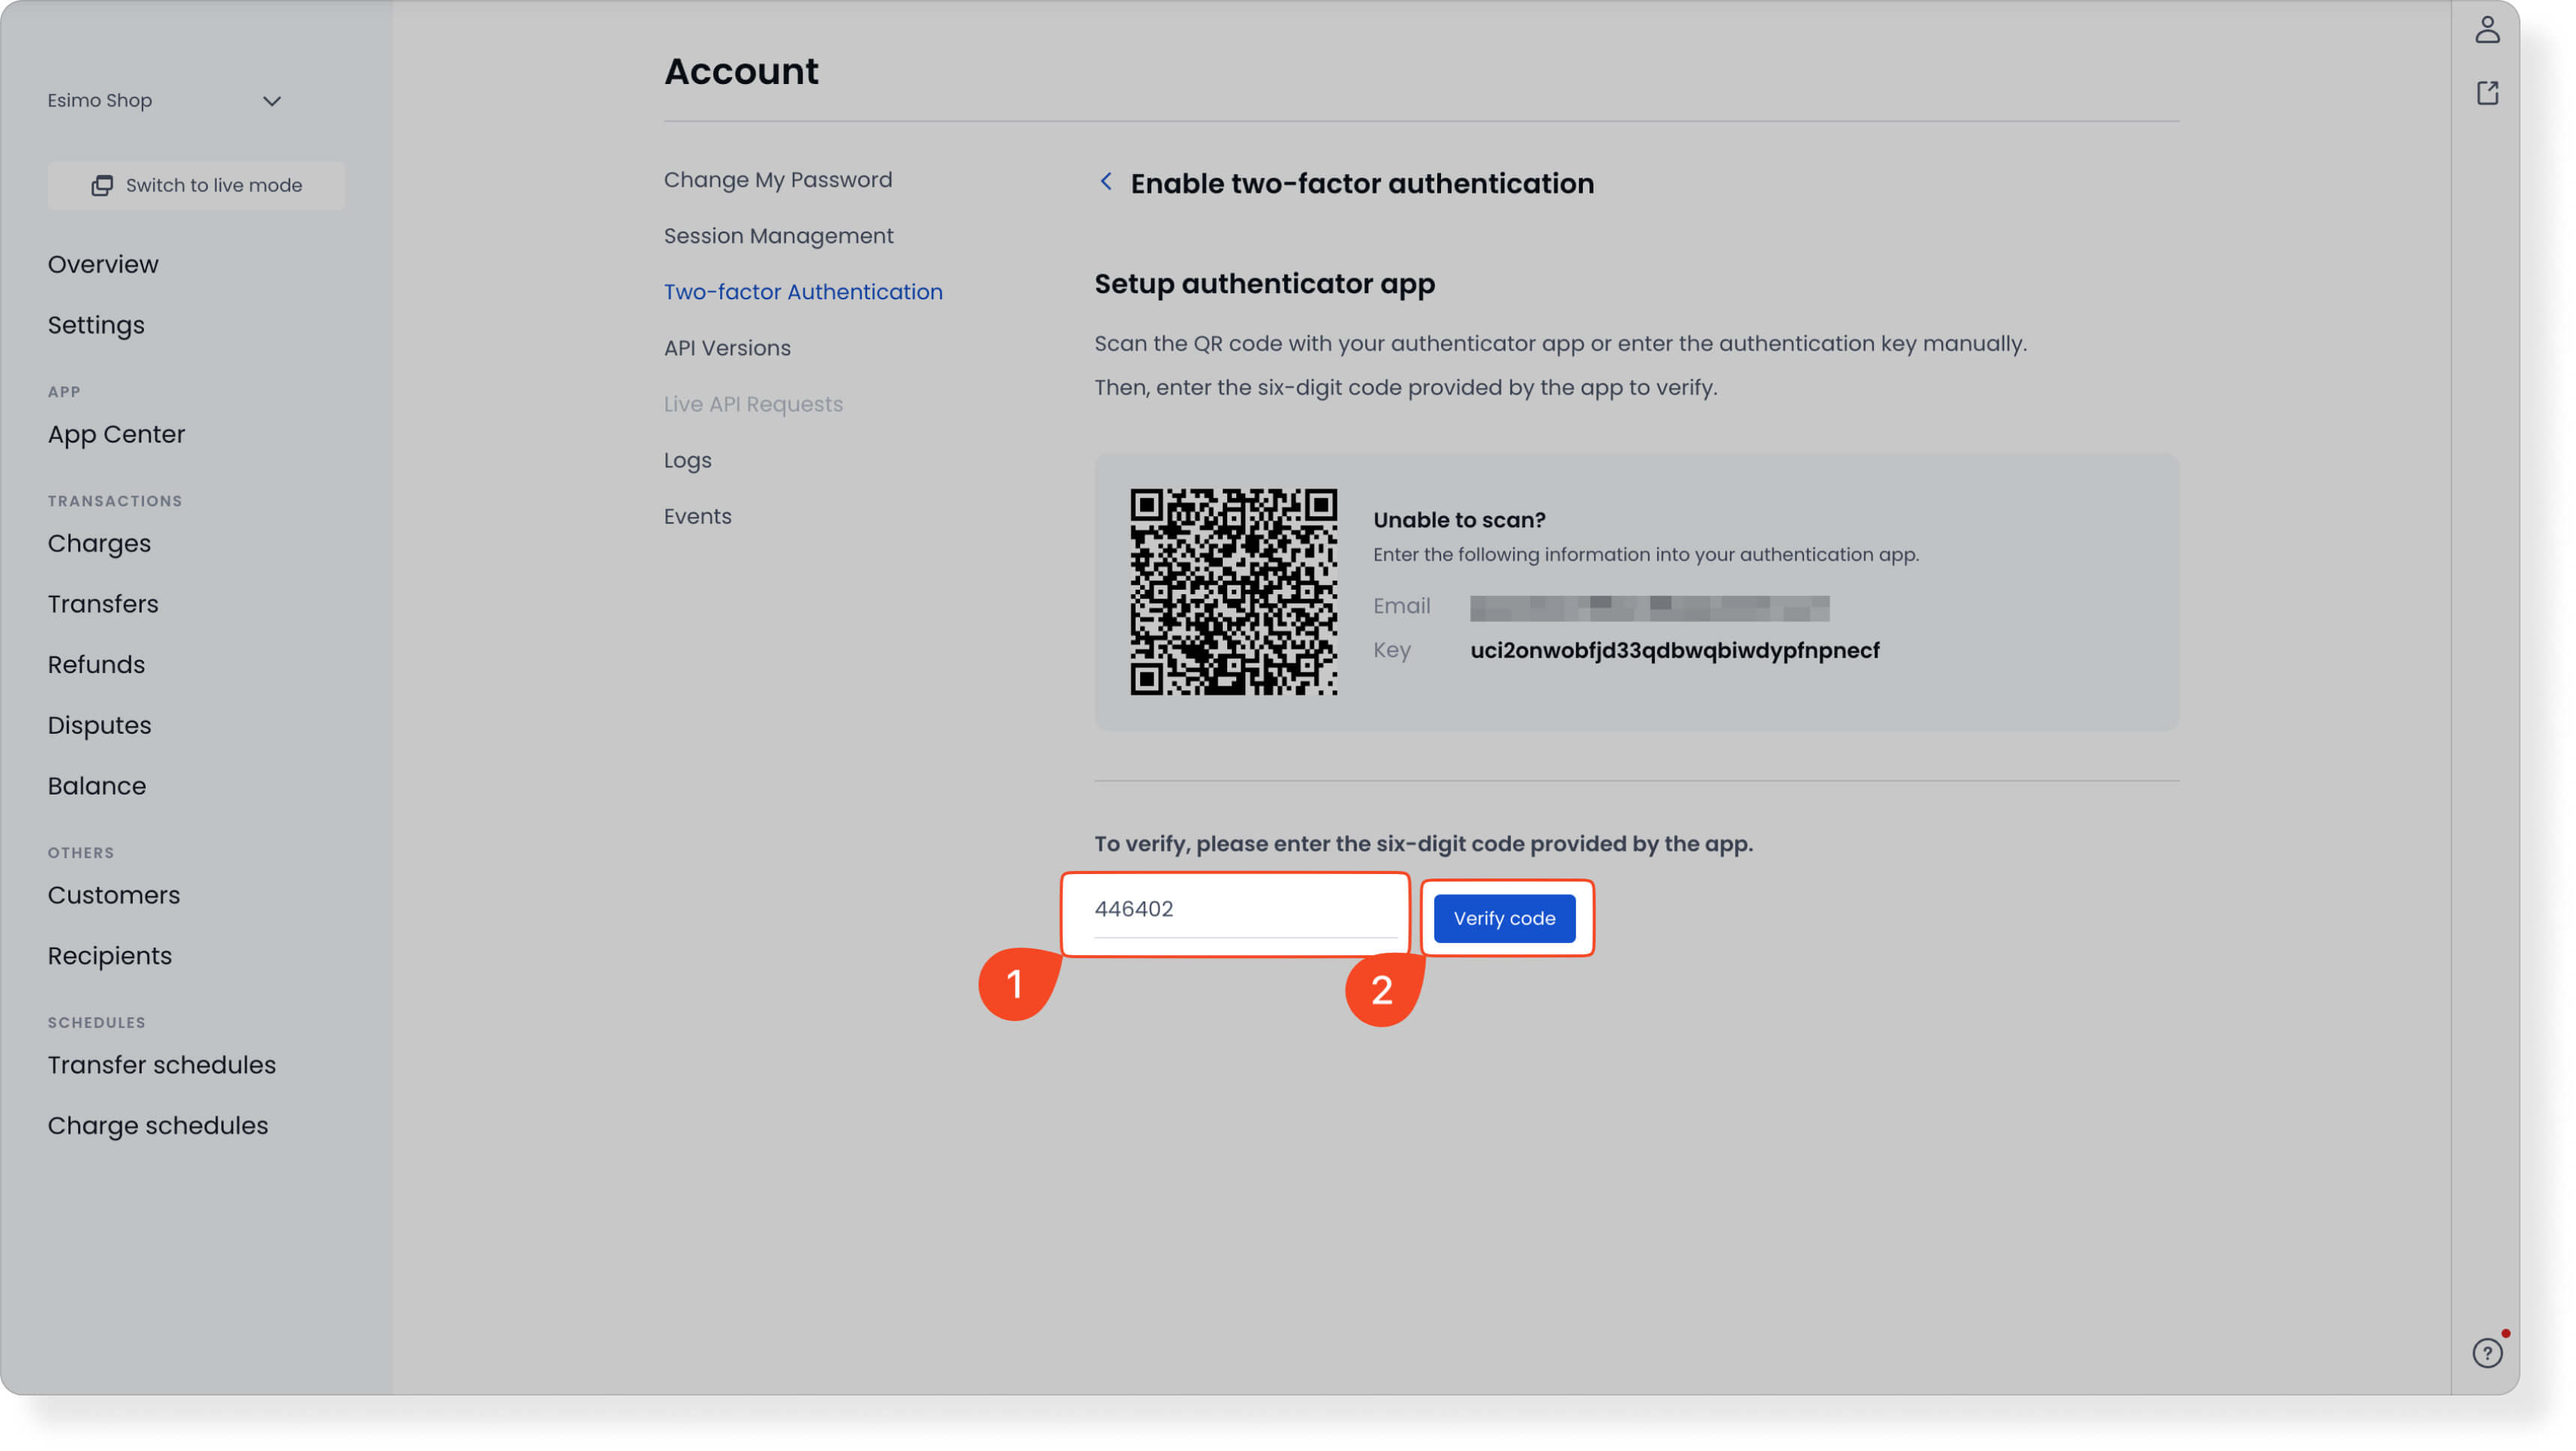This screenshot has width=2576, height=1451.
Task: Click the Verify code button
Action: coord(1504,918)
